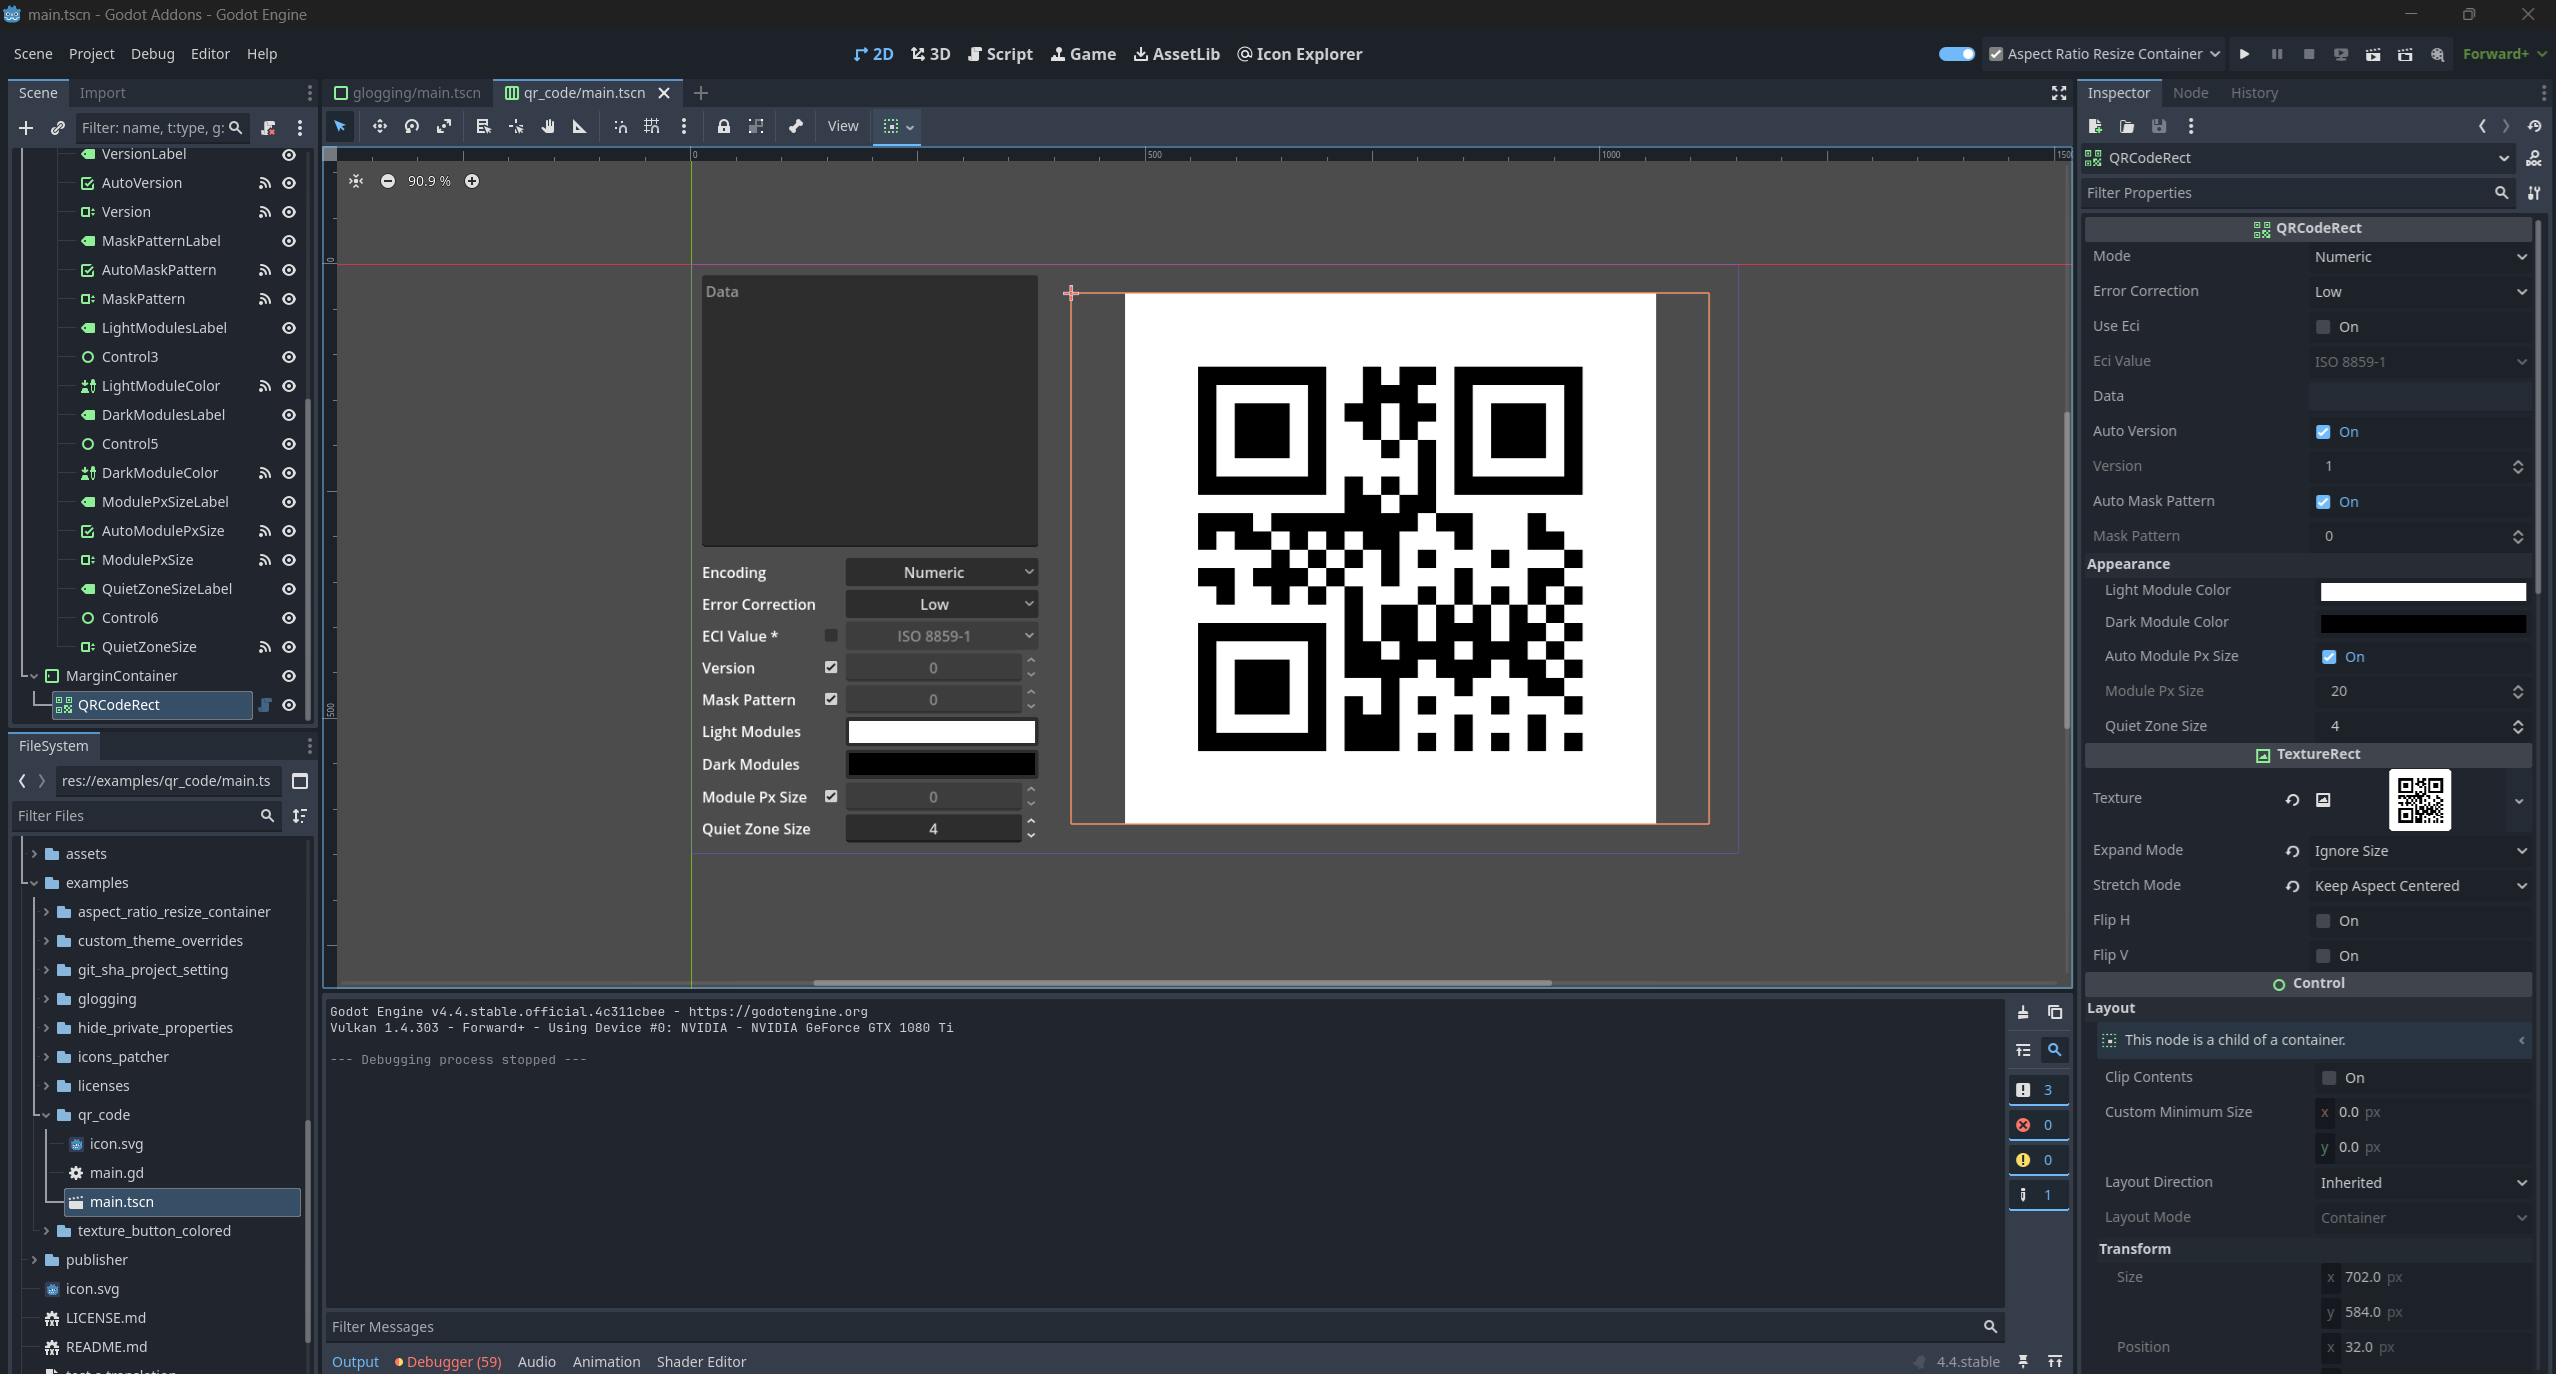The image size is (2556, 1374).
Task: Zoom in the 2D viewport
Action: [x=472, y=181]
